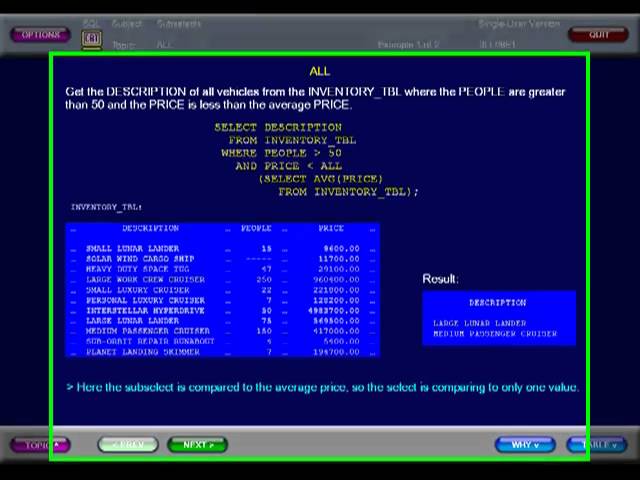Screen dimensions: 640x480
Task: Expand the WHY v explanation
Action: (x=525, y=444)
